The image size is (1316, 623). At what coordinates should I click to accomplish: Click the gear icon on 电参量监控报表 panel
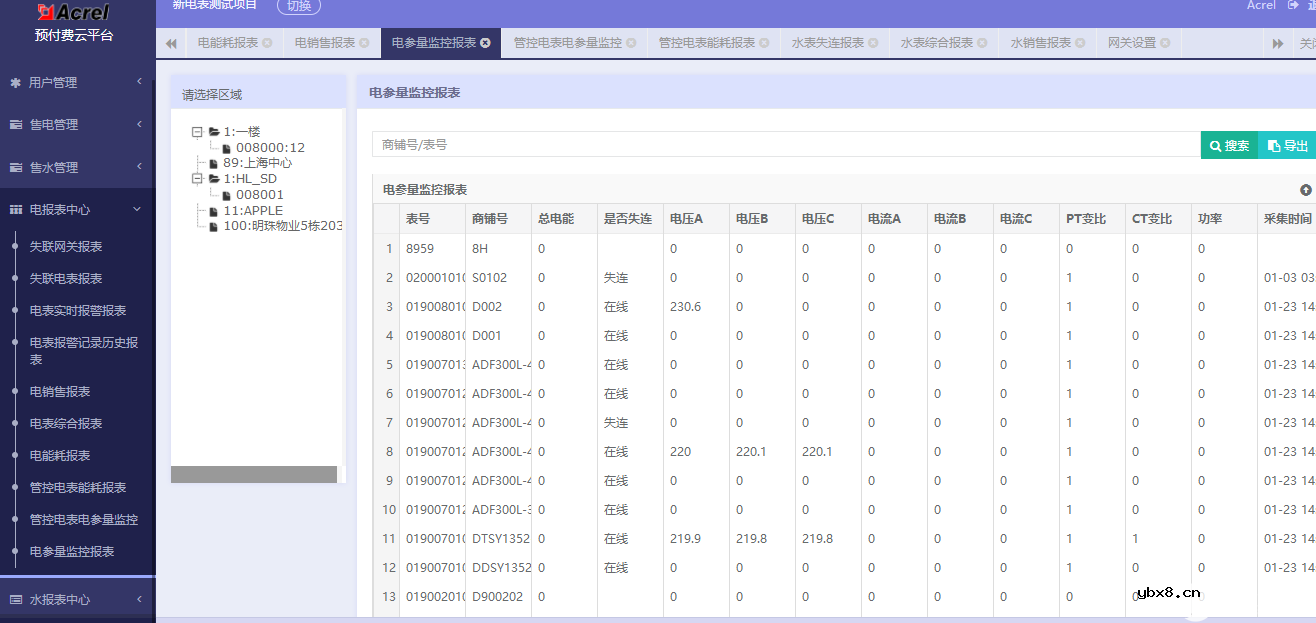click(1306, 190)
